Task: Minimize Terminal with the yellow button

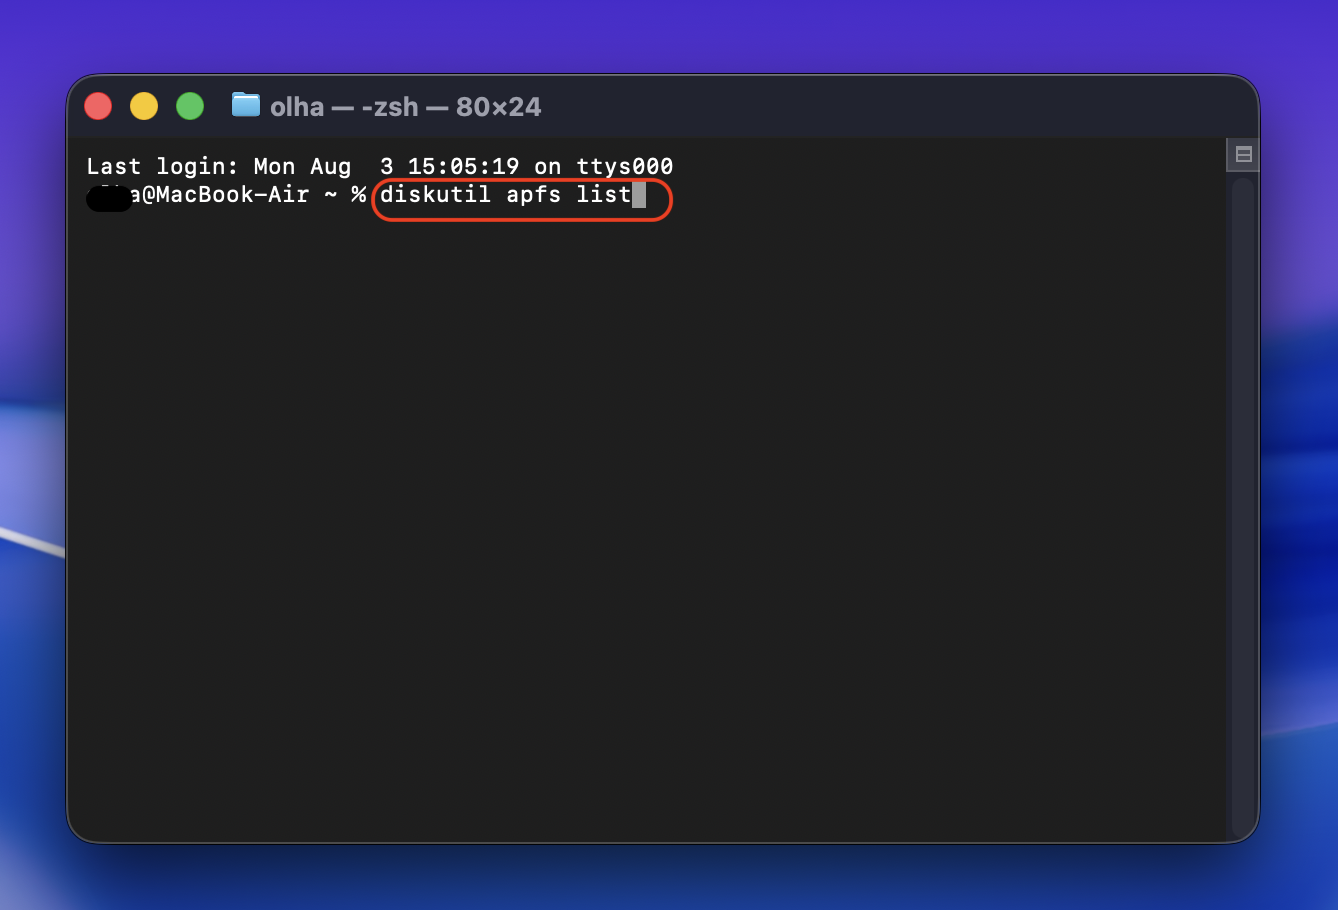Action: tap(144, 106)
